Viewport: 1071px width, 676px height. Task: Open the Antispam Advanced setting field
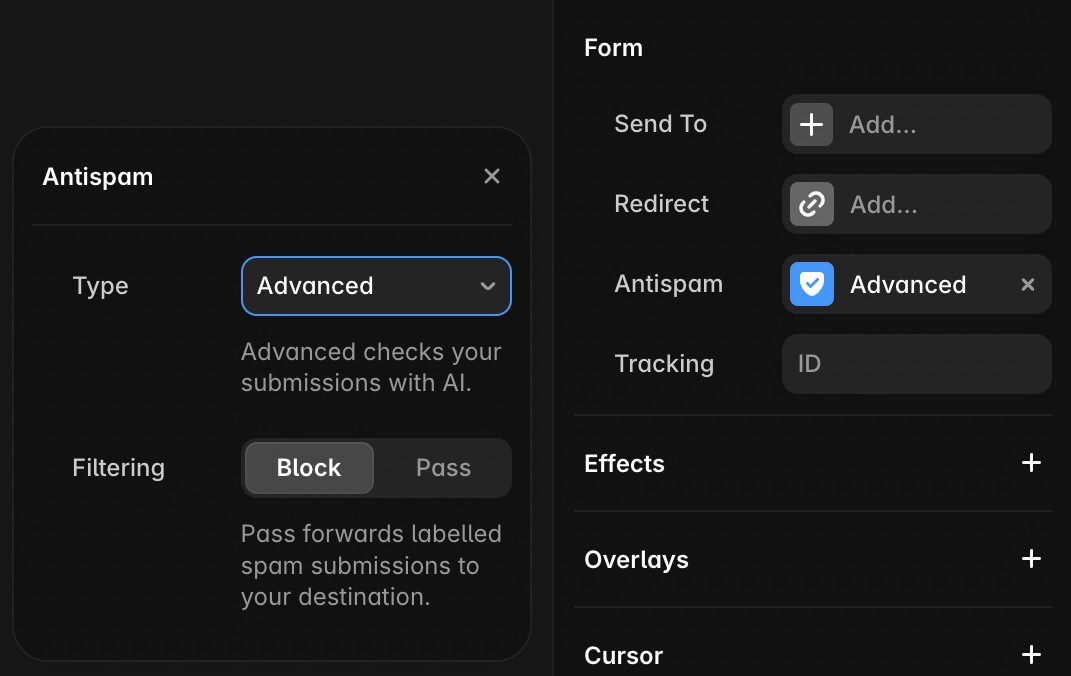point(917,284)
